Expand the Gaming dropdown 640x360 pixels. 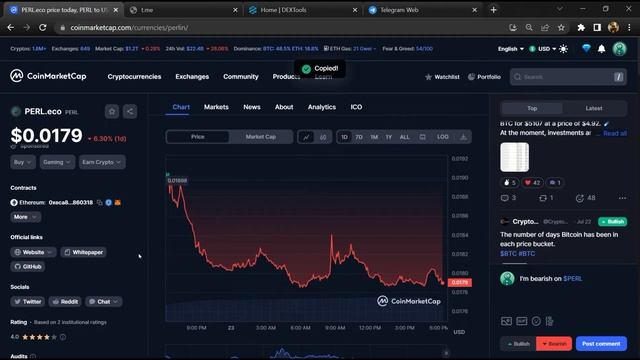[57, 162]
